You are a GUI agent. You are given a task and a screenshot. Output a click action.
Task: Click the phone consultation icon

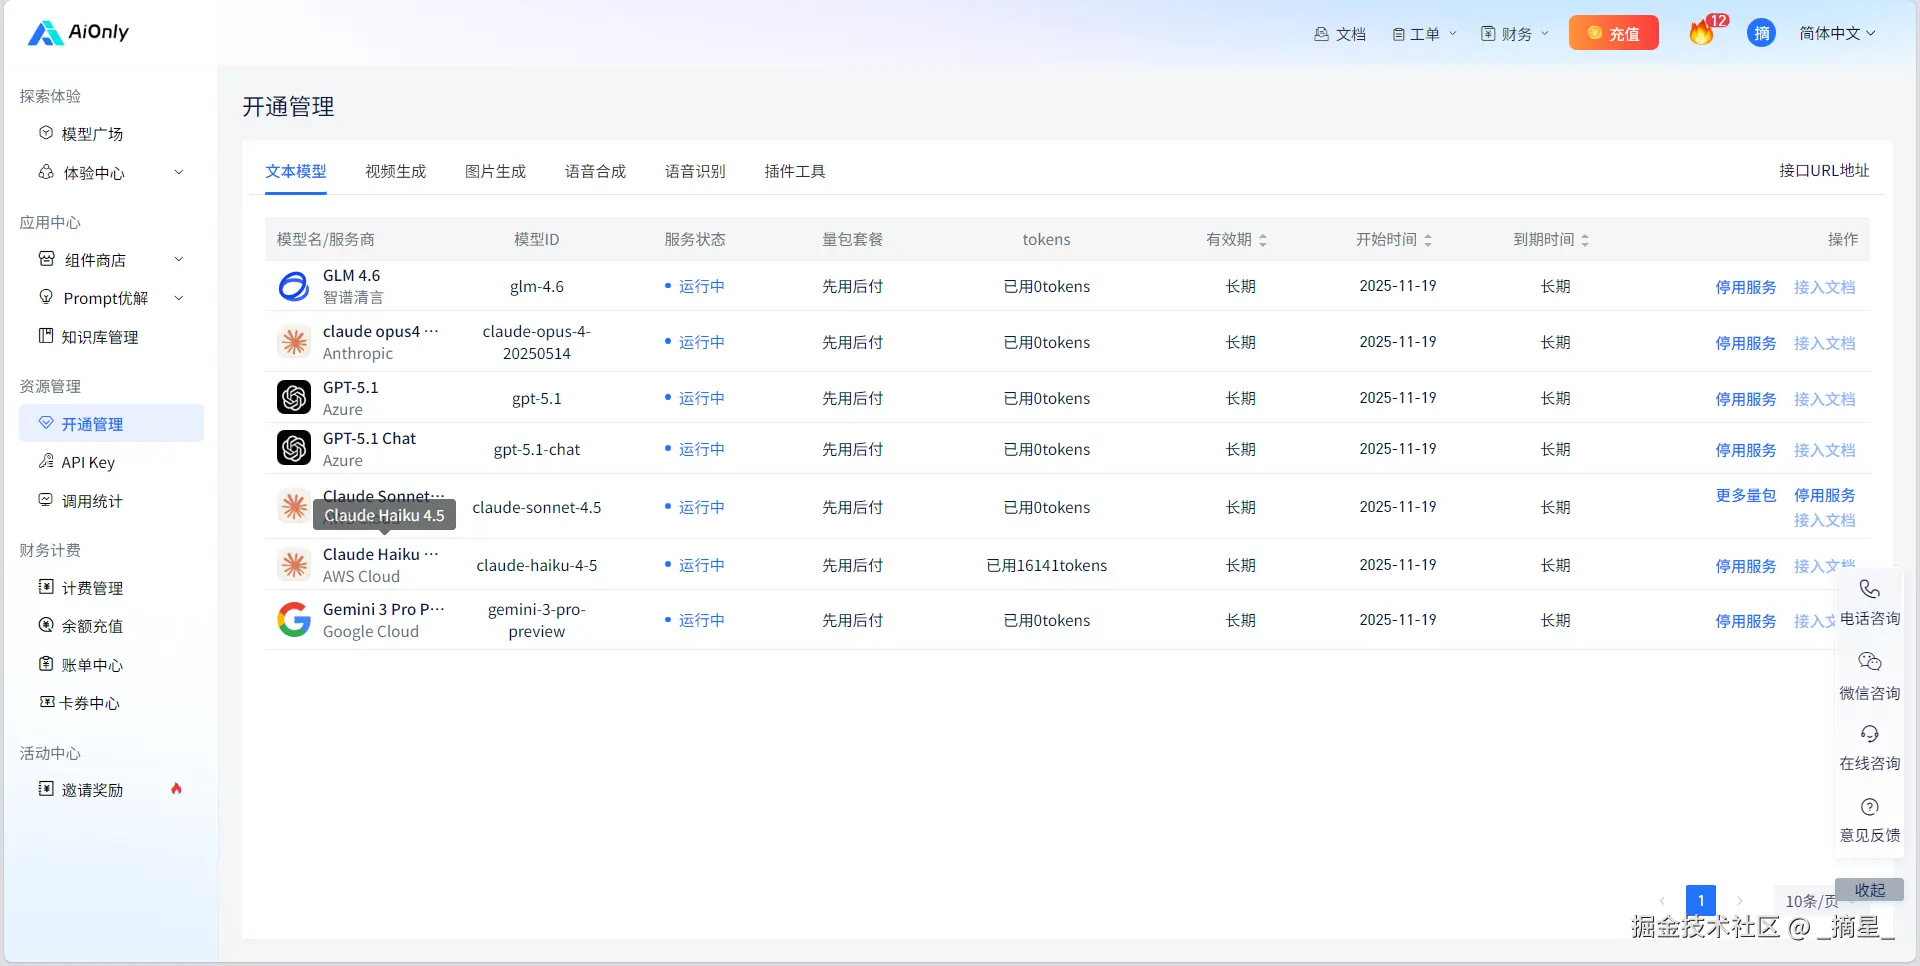[1870, 589]
